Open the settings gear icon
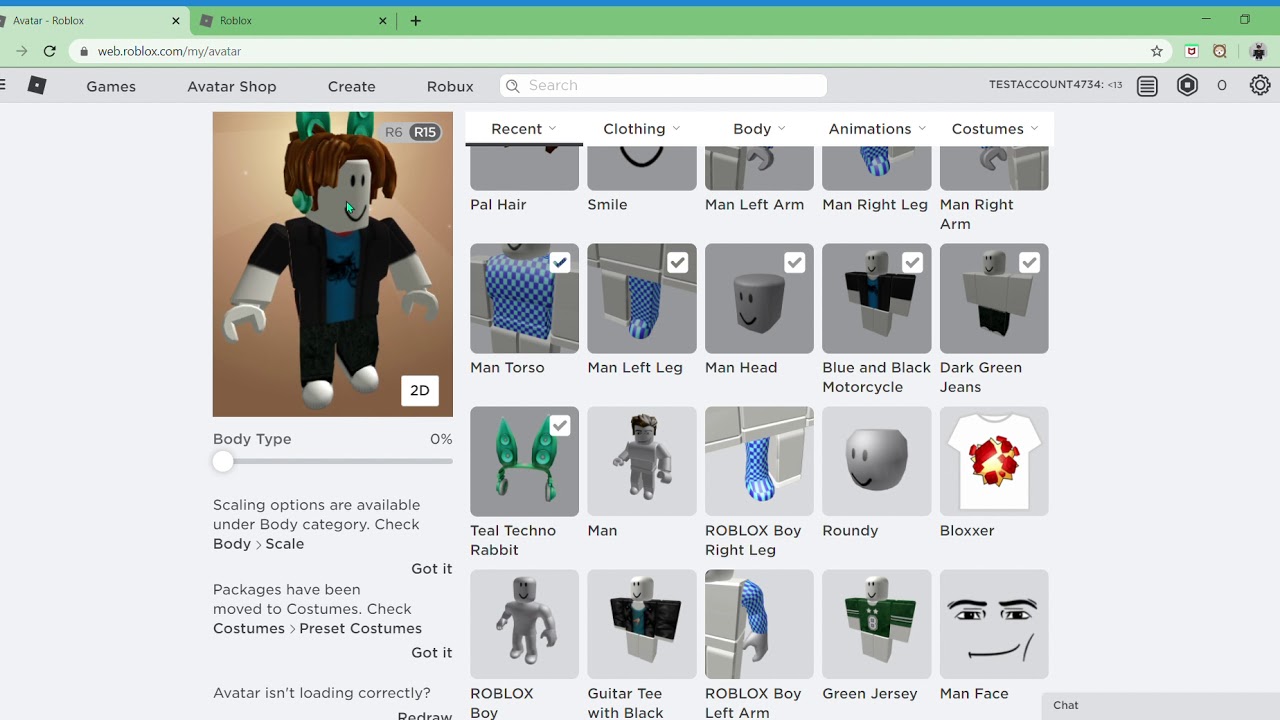Viewport: 1280px width, 720px height. tap(1260, 86)
